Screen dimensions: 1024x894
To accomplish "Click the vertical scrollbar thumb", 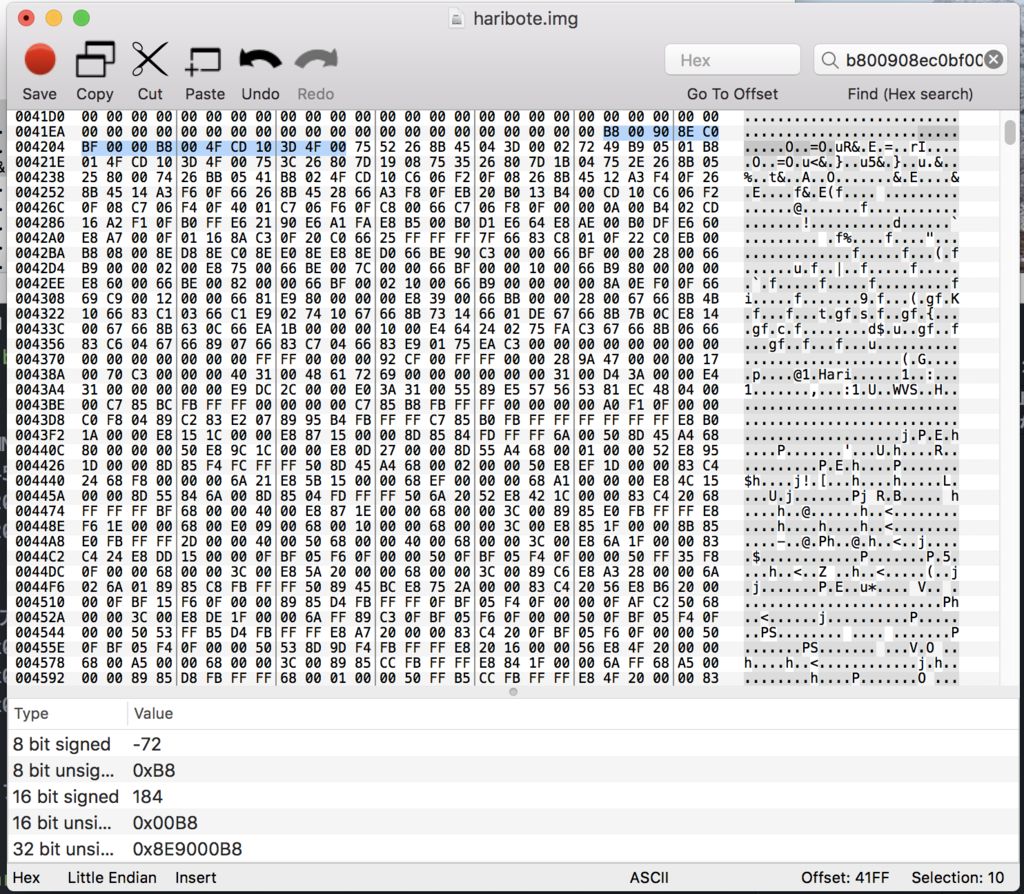I will tap(1010, 132).
